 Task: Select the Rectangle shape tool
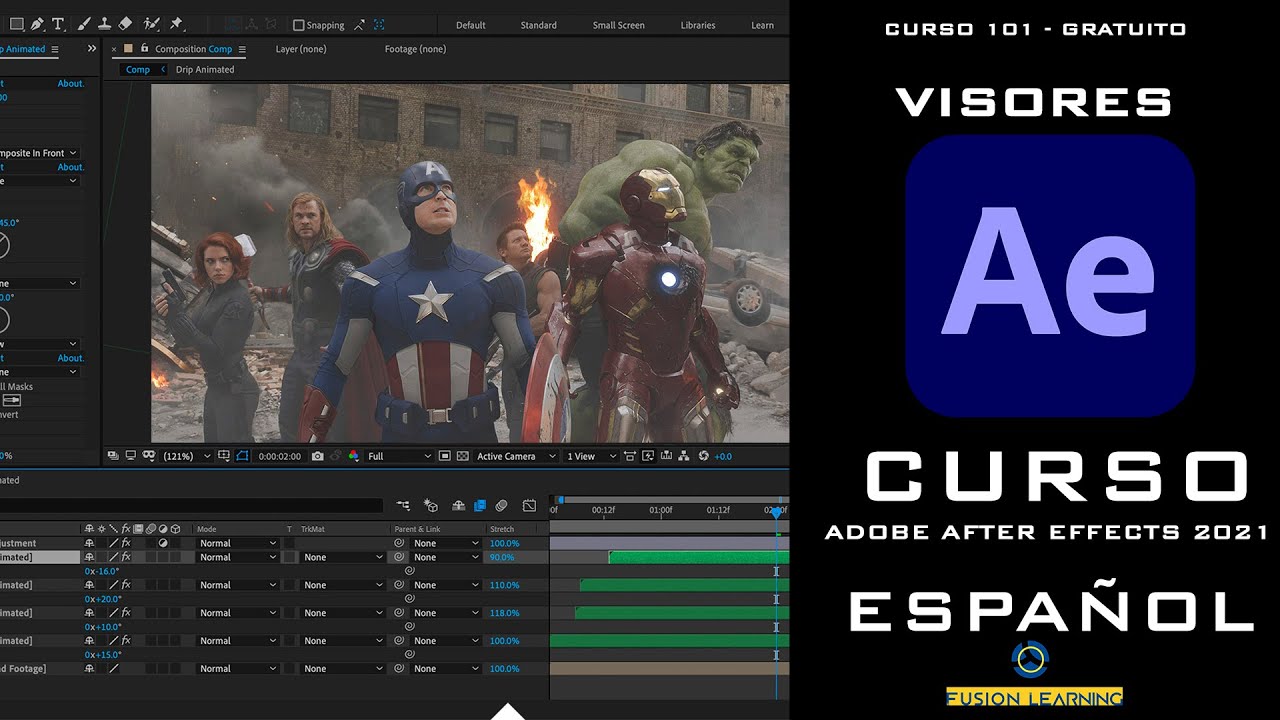[x=17, y=24]
